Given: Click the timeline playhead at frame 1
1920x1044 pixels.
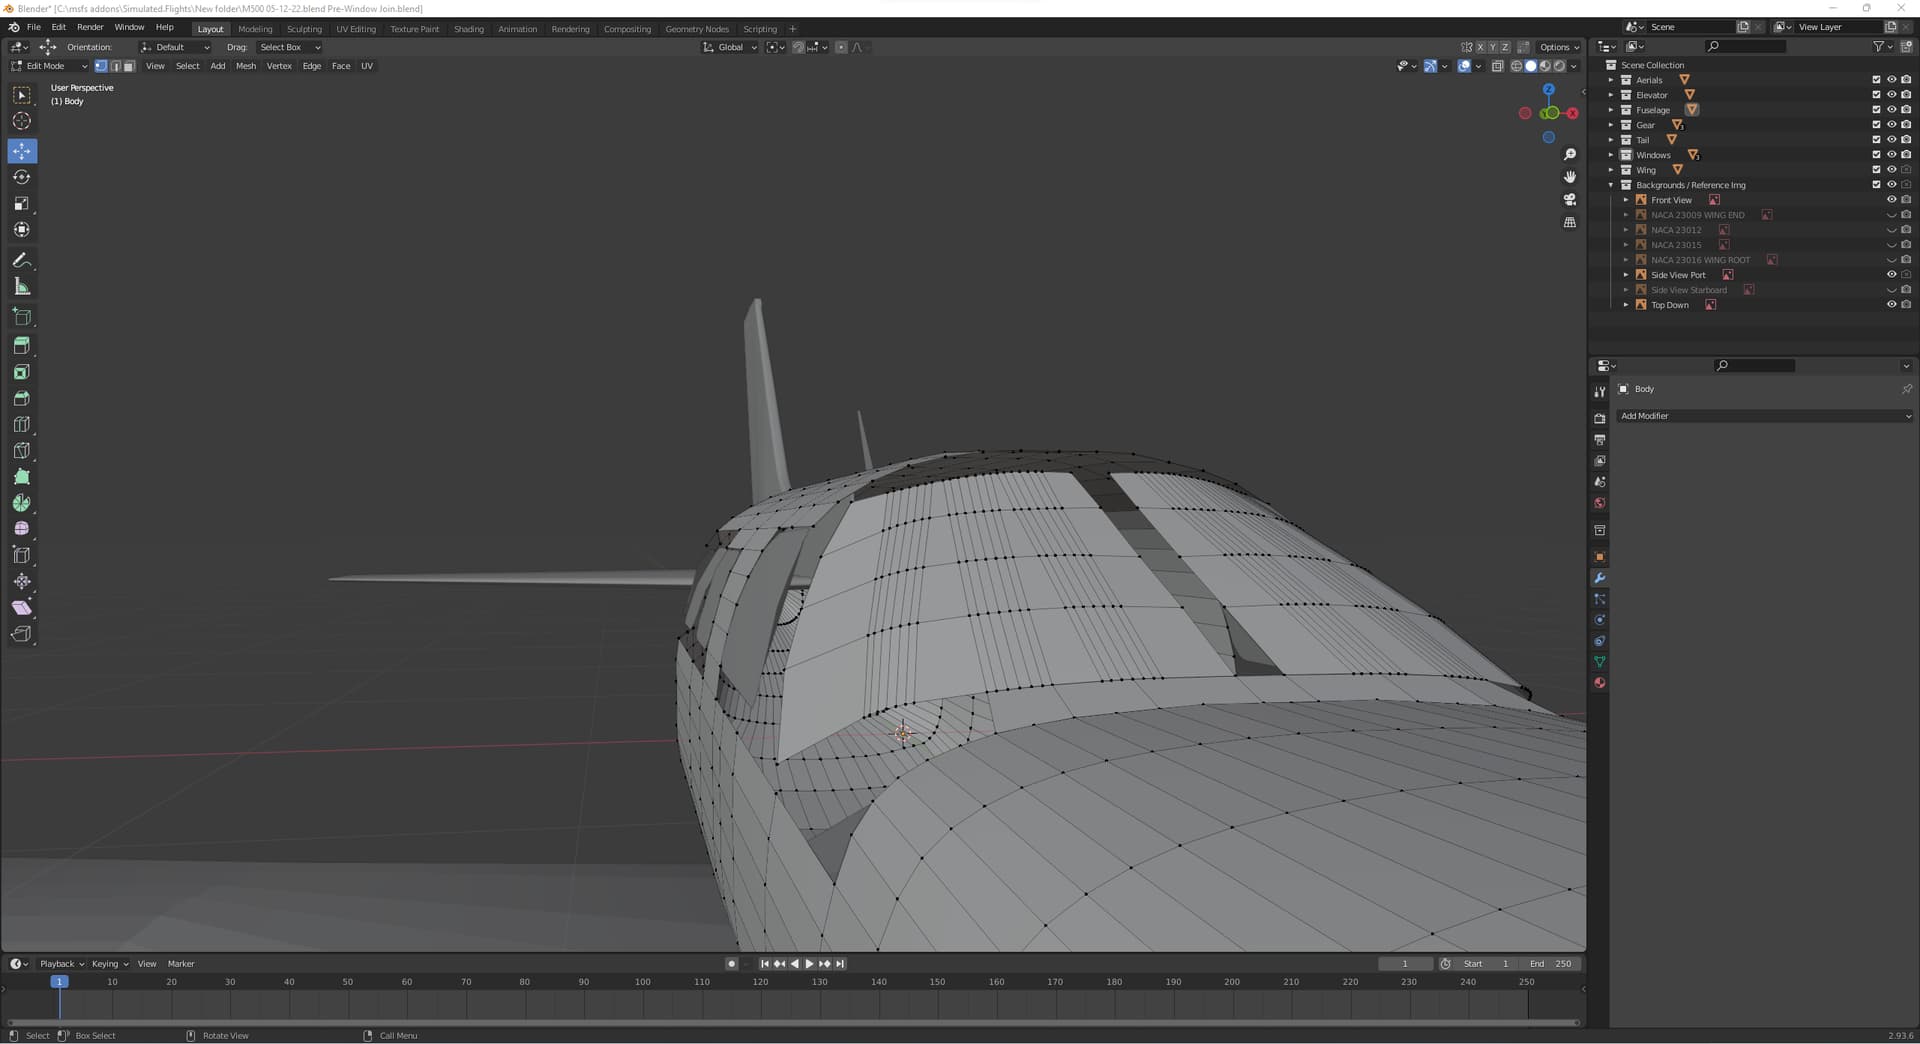Looking at the screenshot, I should click(59, 982).
